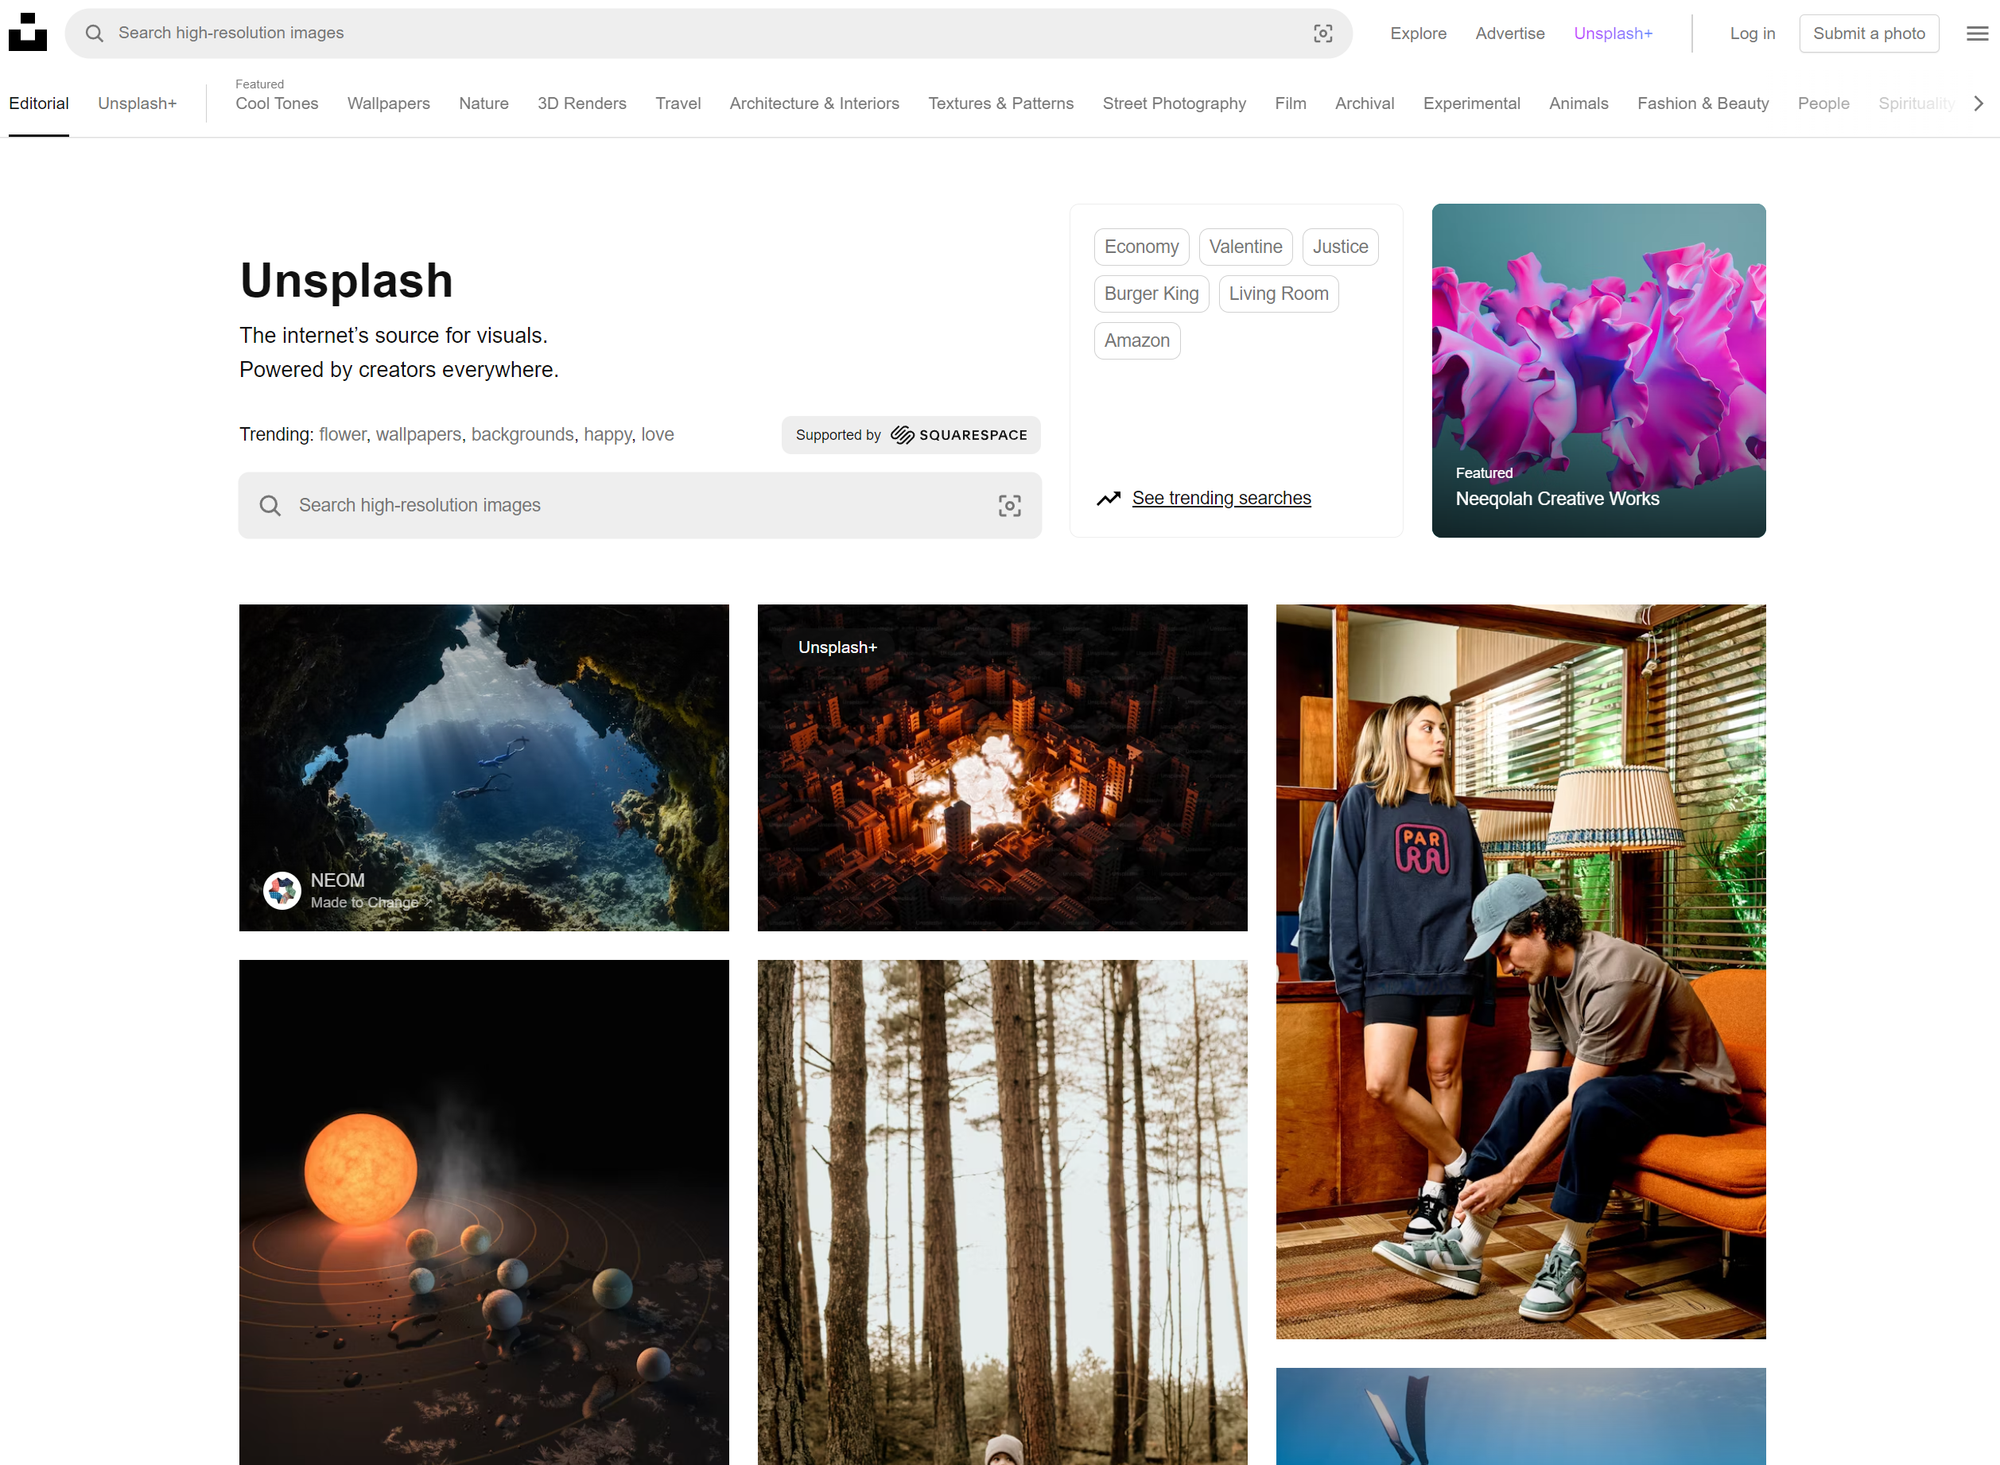Select the Street Photography category
The height and width of the screenshot is (1465, 2000).
point(1174,104)
